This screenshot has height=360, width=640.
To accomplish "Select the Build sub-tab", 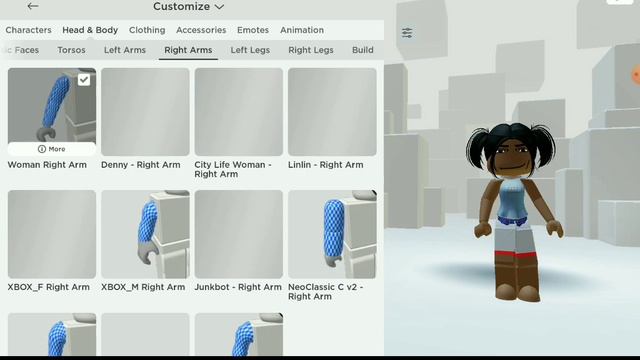I will 362,50.
